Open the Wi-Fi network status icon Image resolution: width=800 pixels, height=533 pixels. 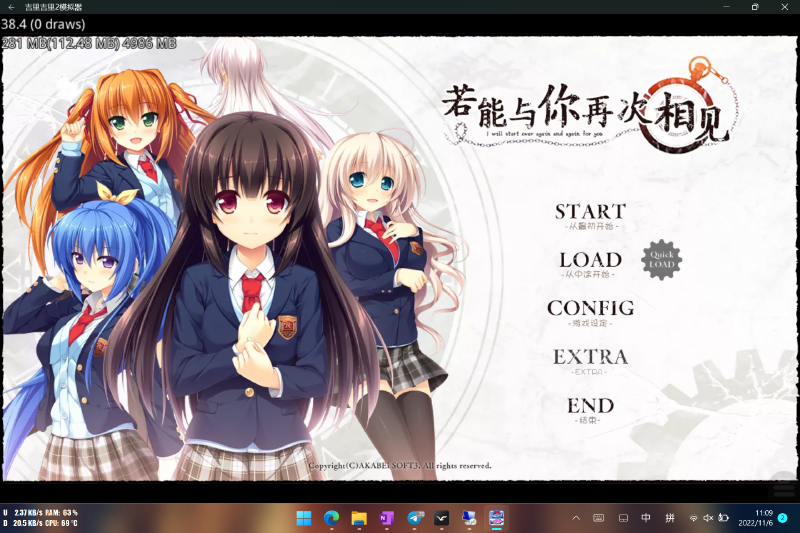[x=694, y=518]
